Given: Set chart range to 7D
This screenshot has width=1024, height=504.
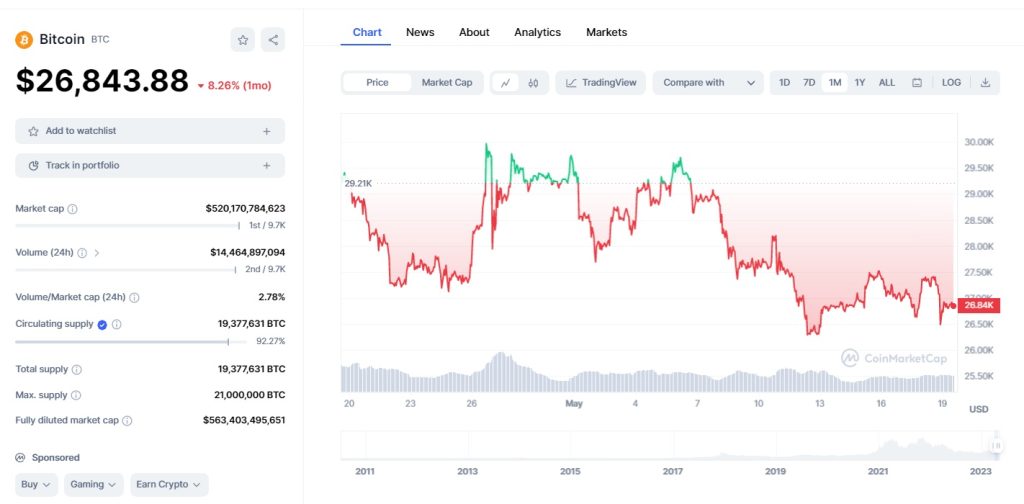Looking at the screenshot, I should click(809, 83).
